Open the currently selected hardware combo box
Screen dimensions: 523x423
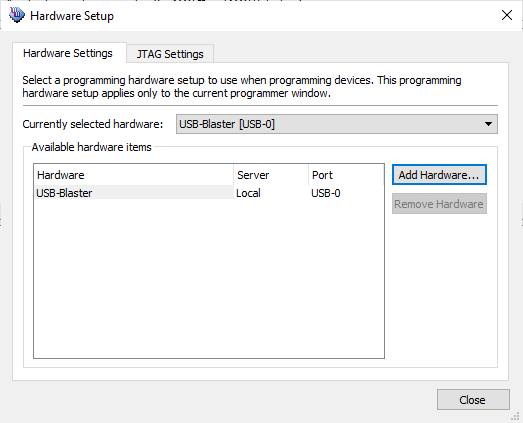click(x=337, y=124)
